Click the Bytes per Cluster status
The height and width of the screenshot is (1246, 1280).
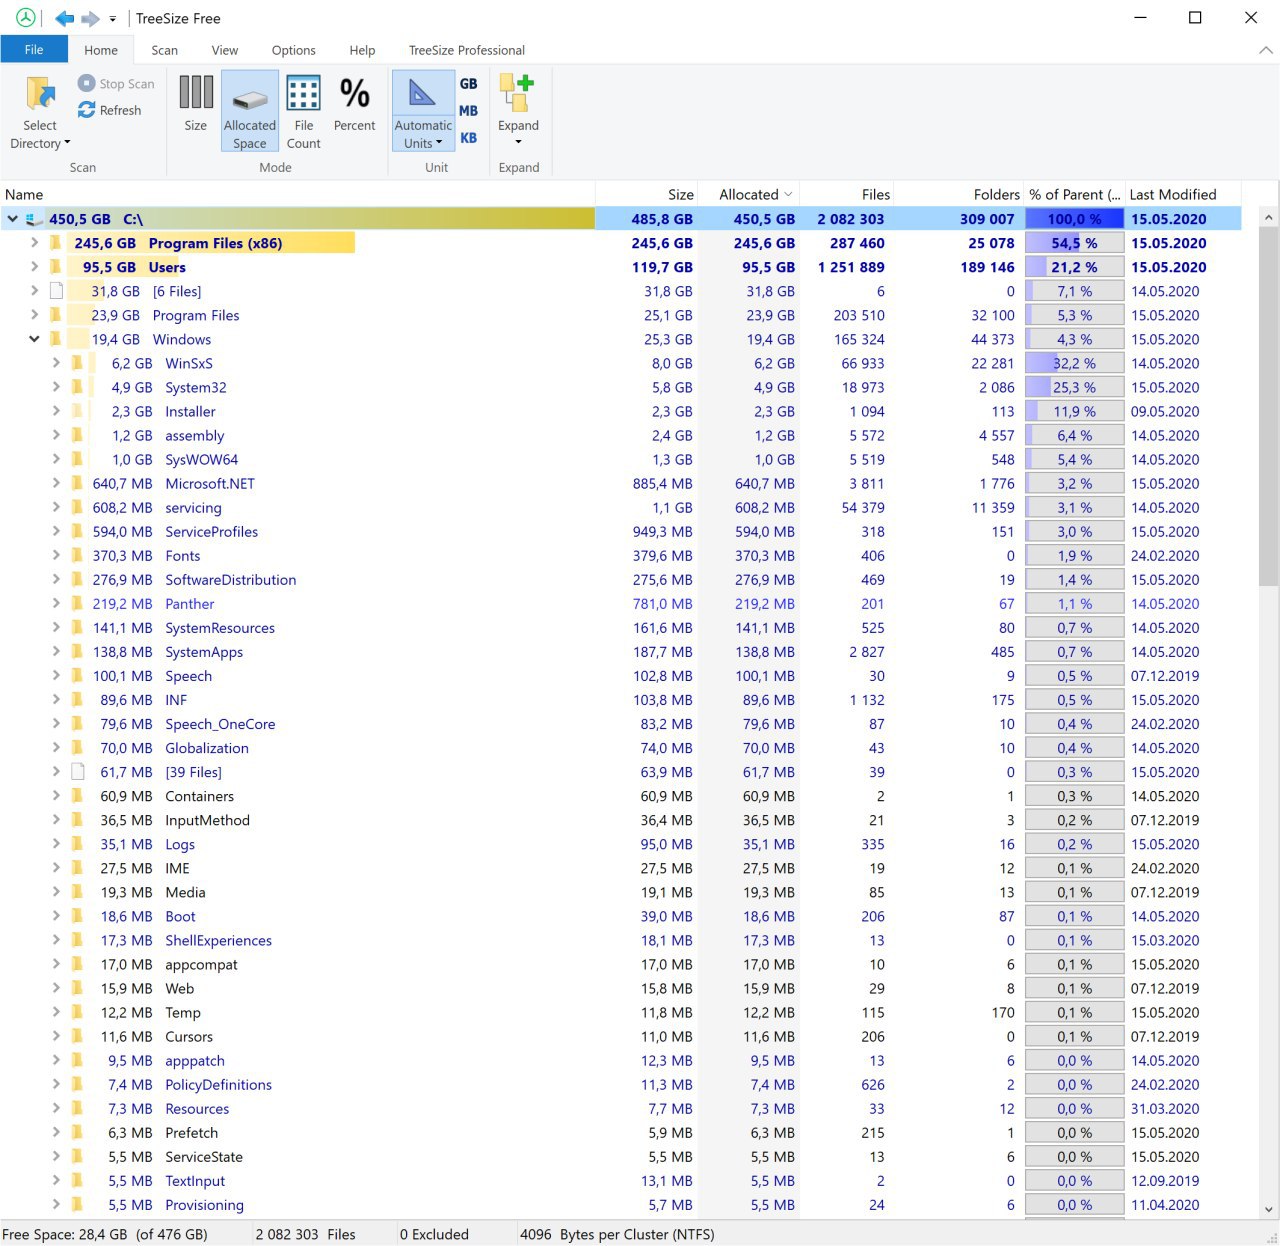coord(617,1234)
